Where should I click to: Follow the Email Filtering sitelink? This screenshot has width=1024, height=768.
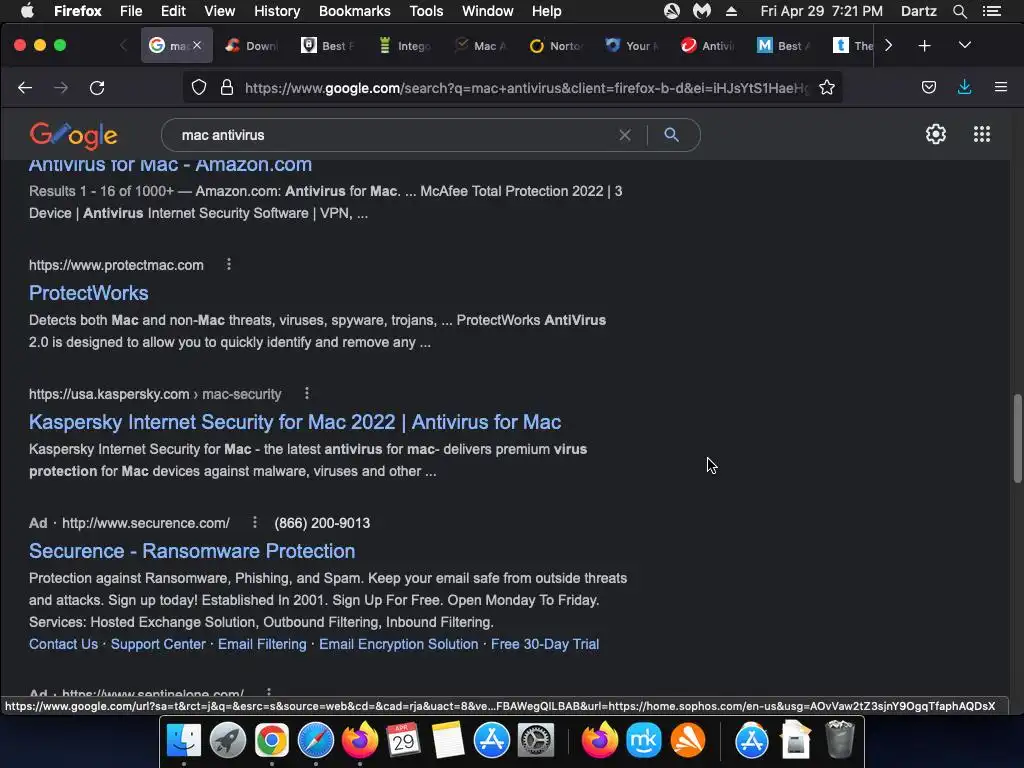[x=262, y=644]
